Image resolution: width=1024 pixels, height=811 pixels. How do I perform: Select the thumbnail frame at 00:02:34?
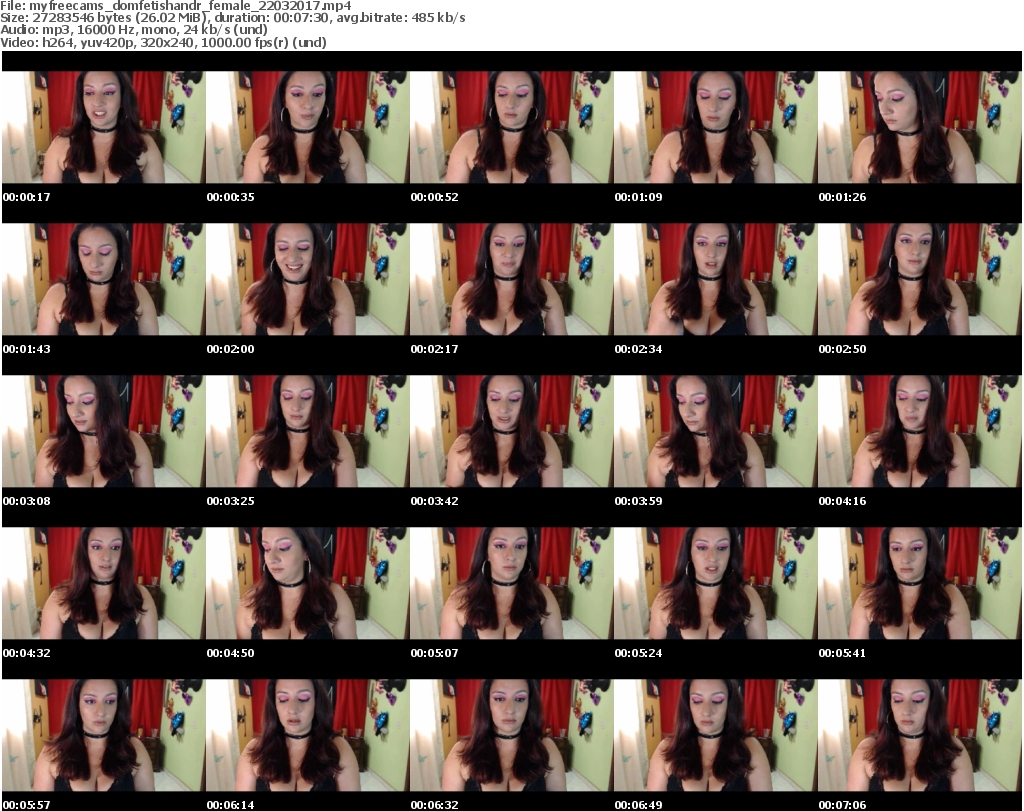tap(716, 279)
